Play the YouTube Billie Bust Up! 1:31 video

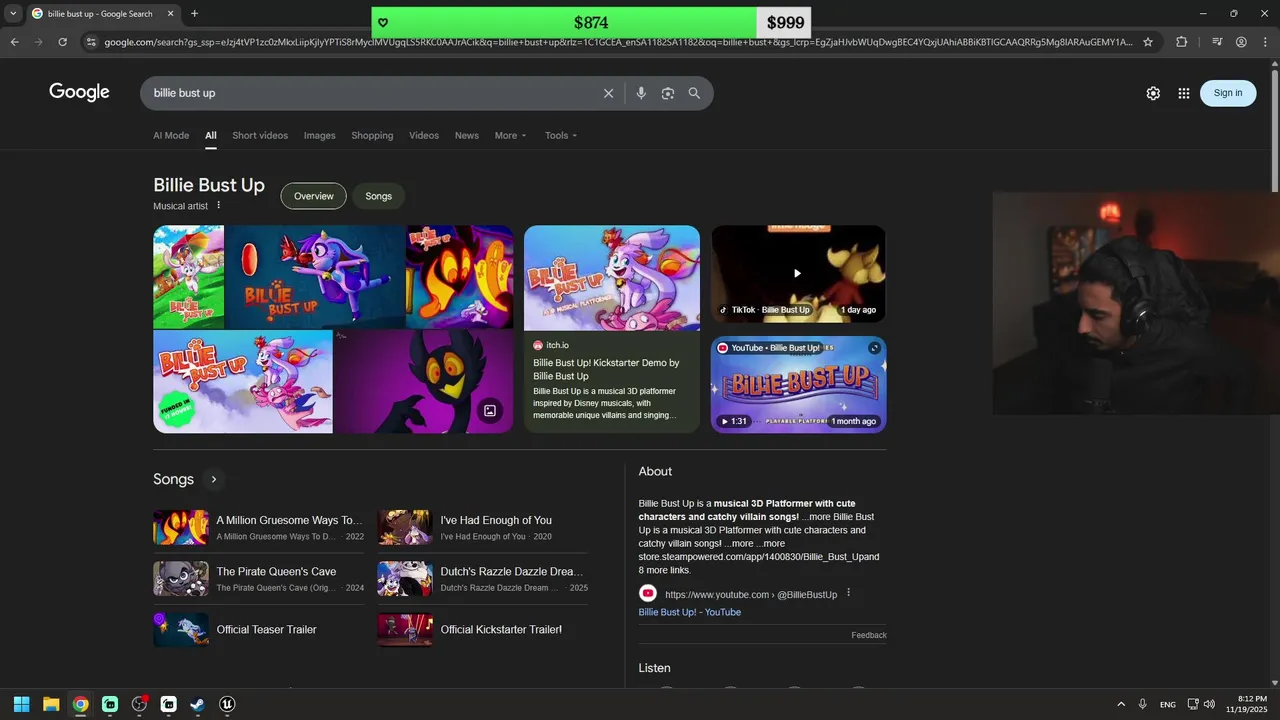tap(798, 384)
